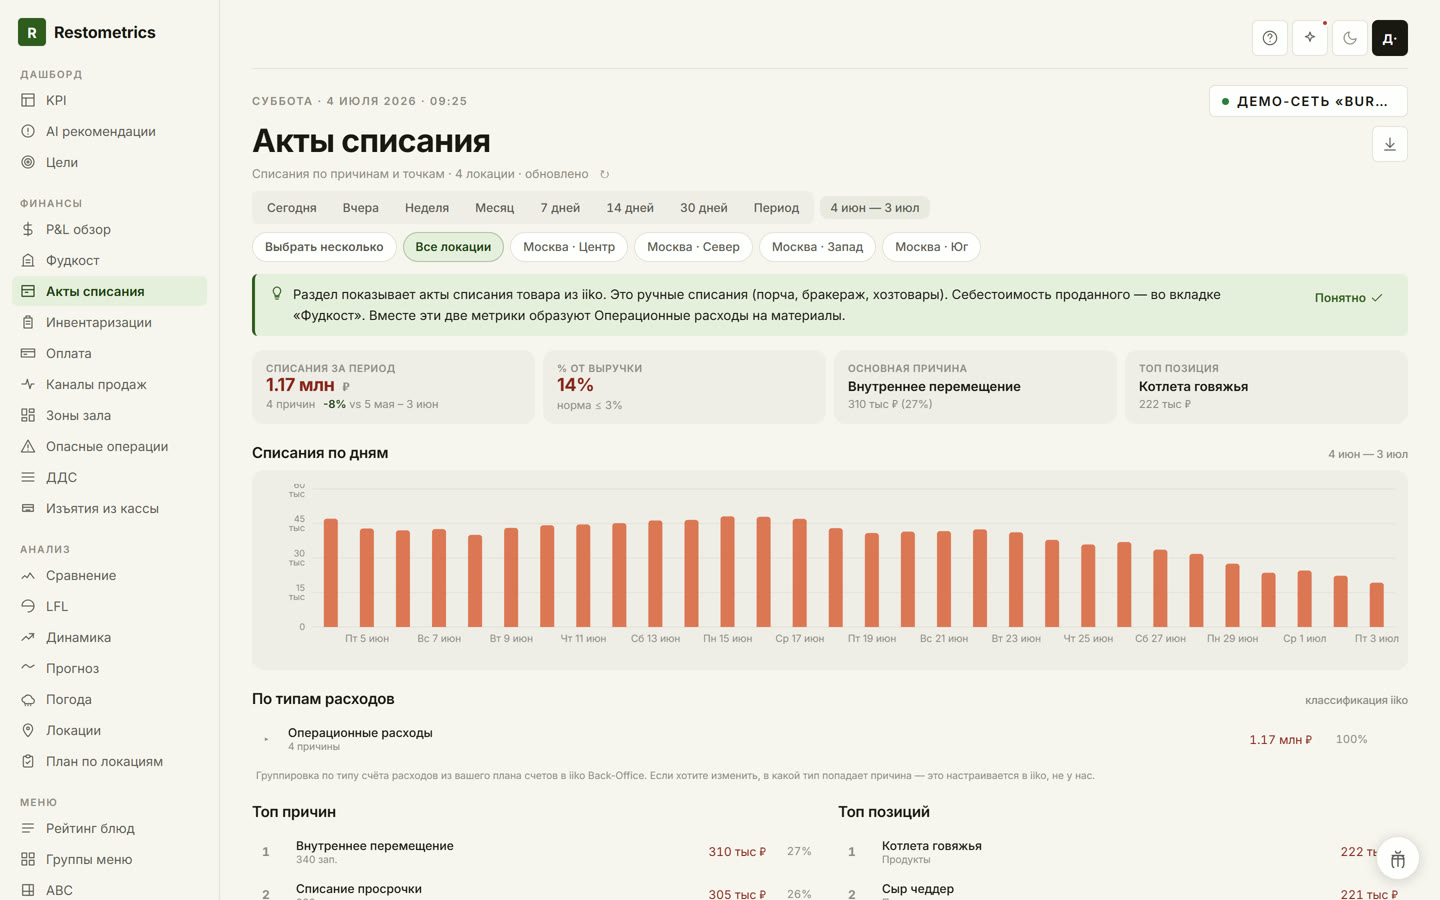Click the Restometrics logo
The width and height of the screenshot is (1440, 900).
[x=87, y=32]
